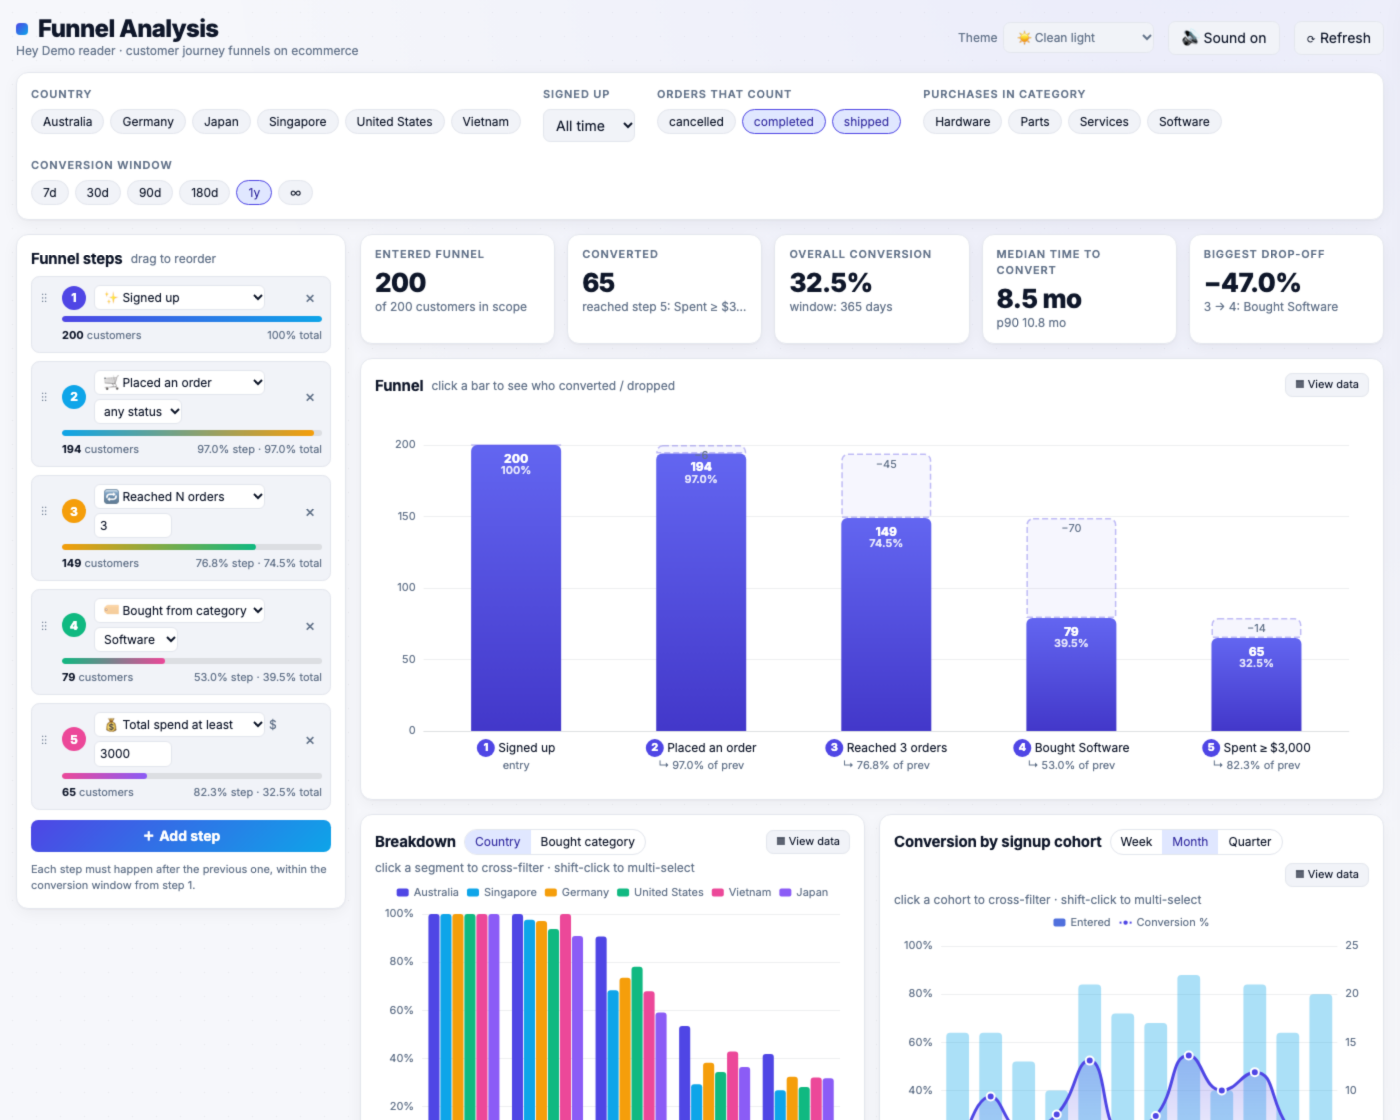Viewport: 1400px width, 1120px height.
Task: Open View data for the Breakdown chart
Action: [x=808, y=842]
